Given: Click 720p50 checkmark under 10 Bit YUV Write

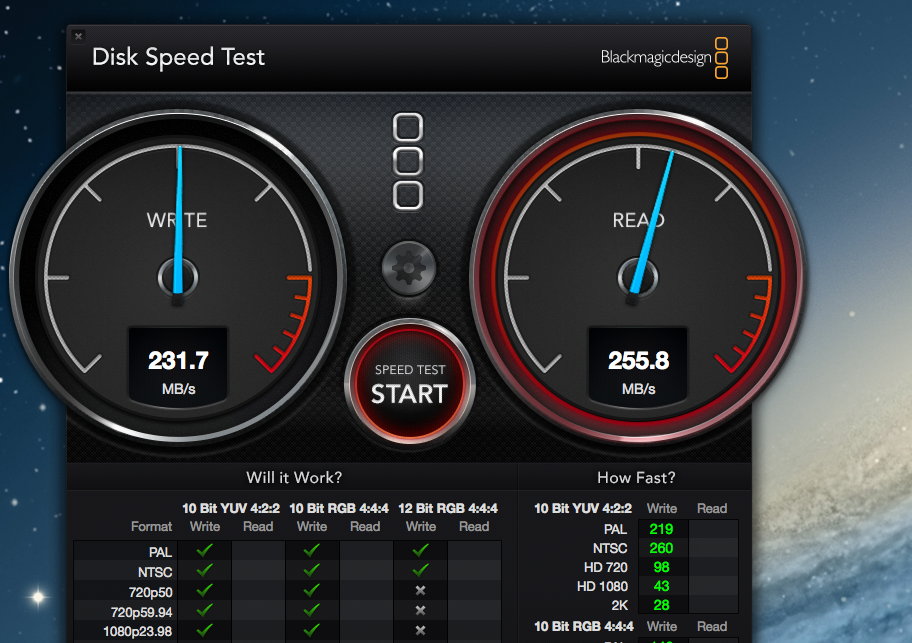Looking at the screenshot, I should pos(205,590).
